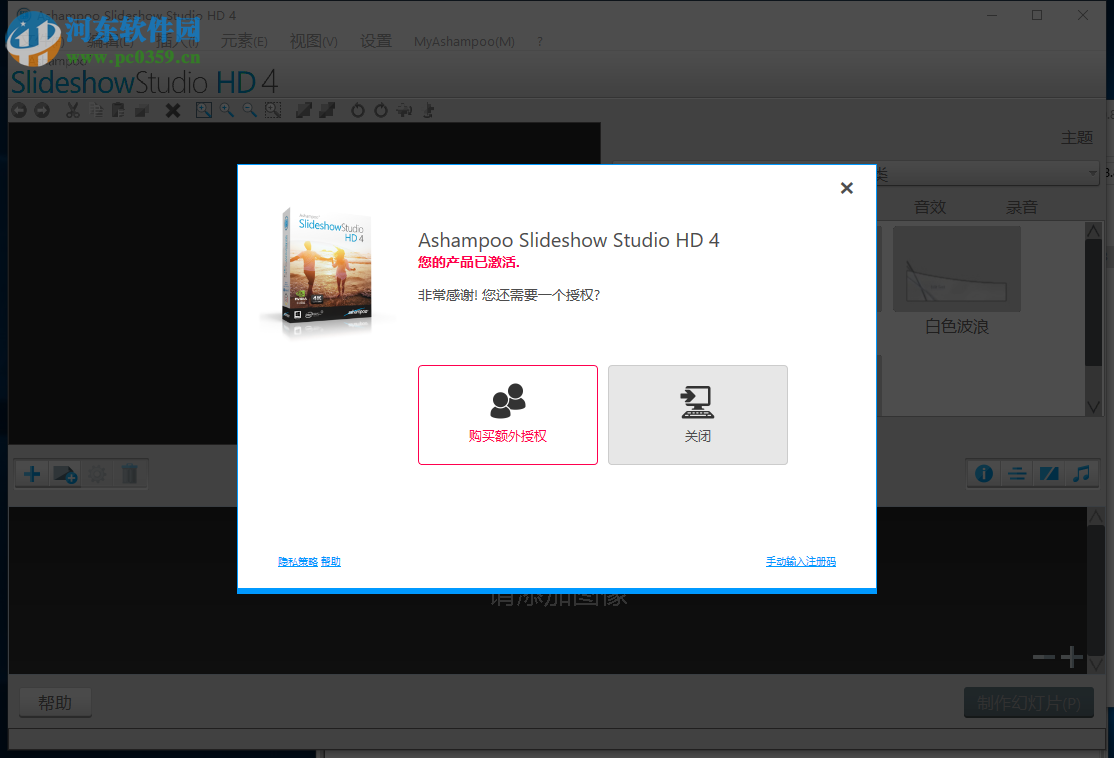Click the info (i) panel icon

983,473
